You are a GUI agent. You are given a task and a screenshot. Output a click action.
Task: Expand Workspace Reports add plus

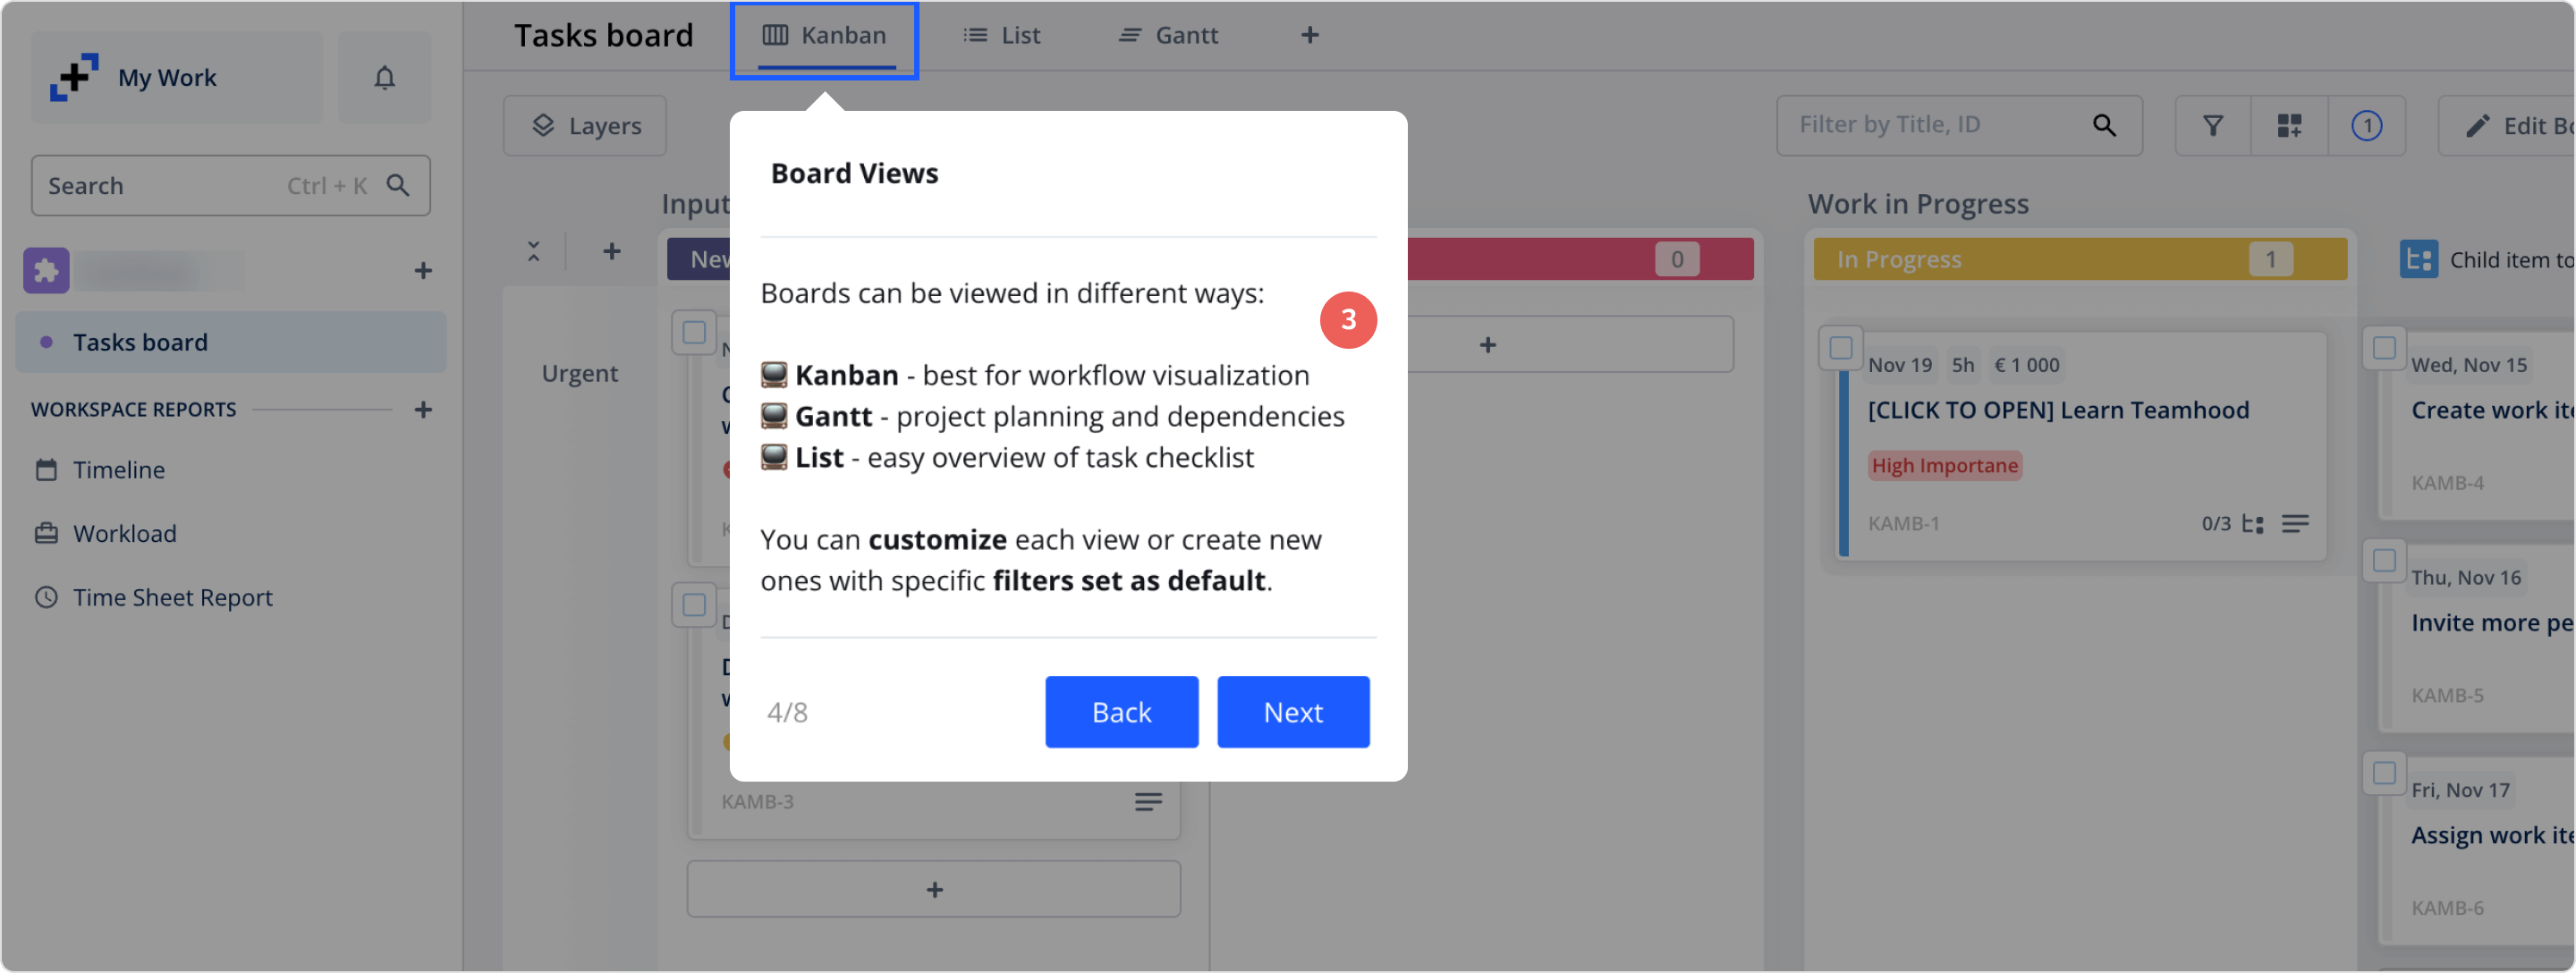pyautogui.click(x=423, y=410)
